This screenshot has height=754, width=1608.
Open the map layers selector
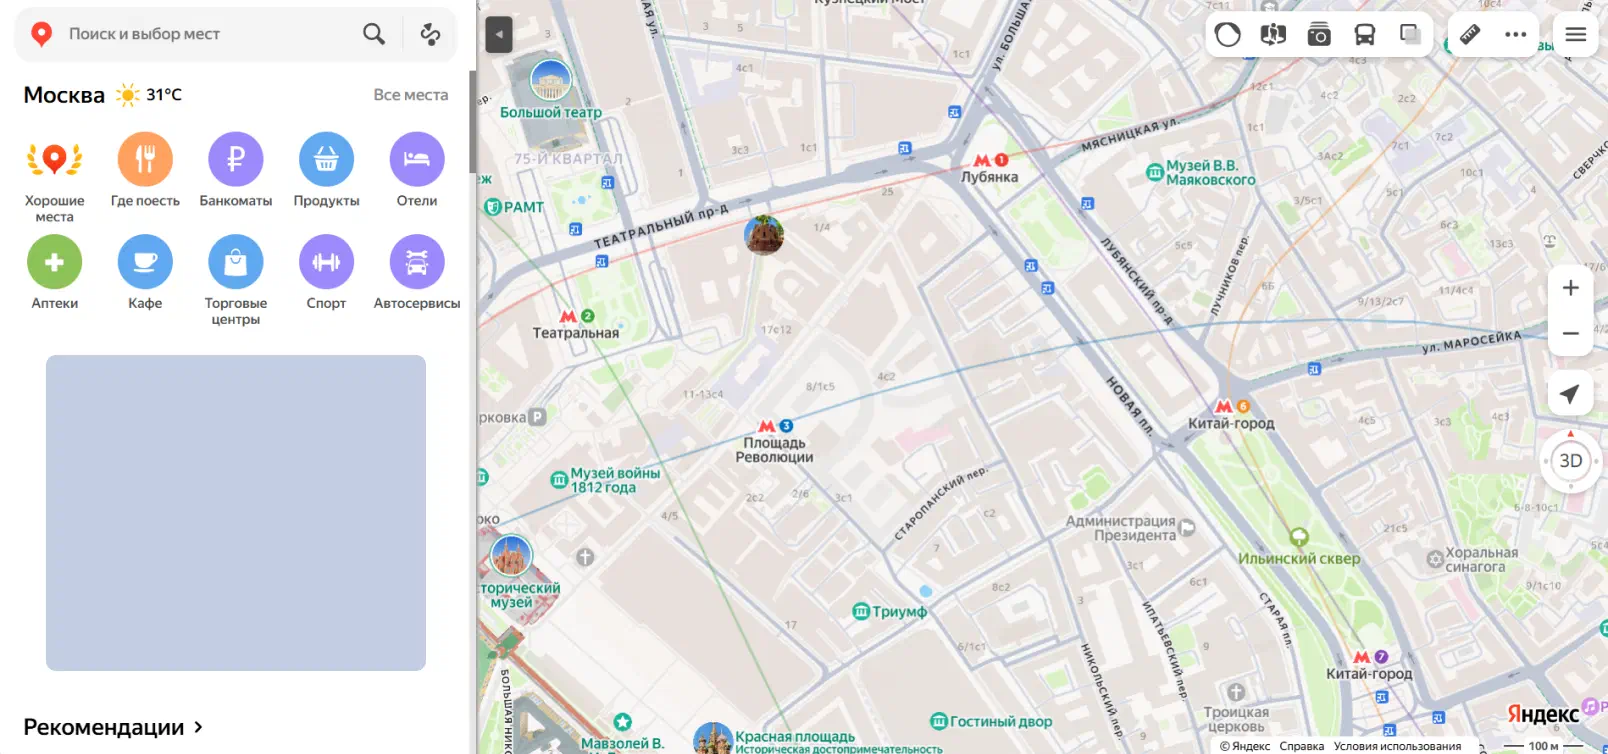[1410, 35]
